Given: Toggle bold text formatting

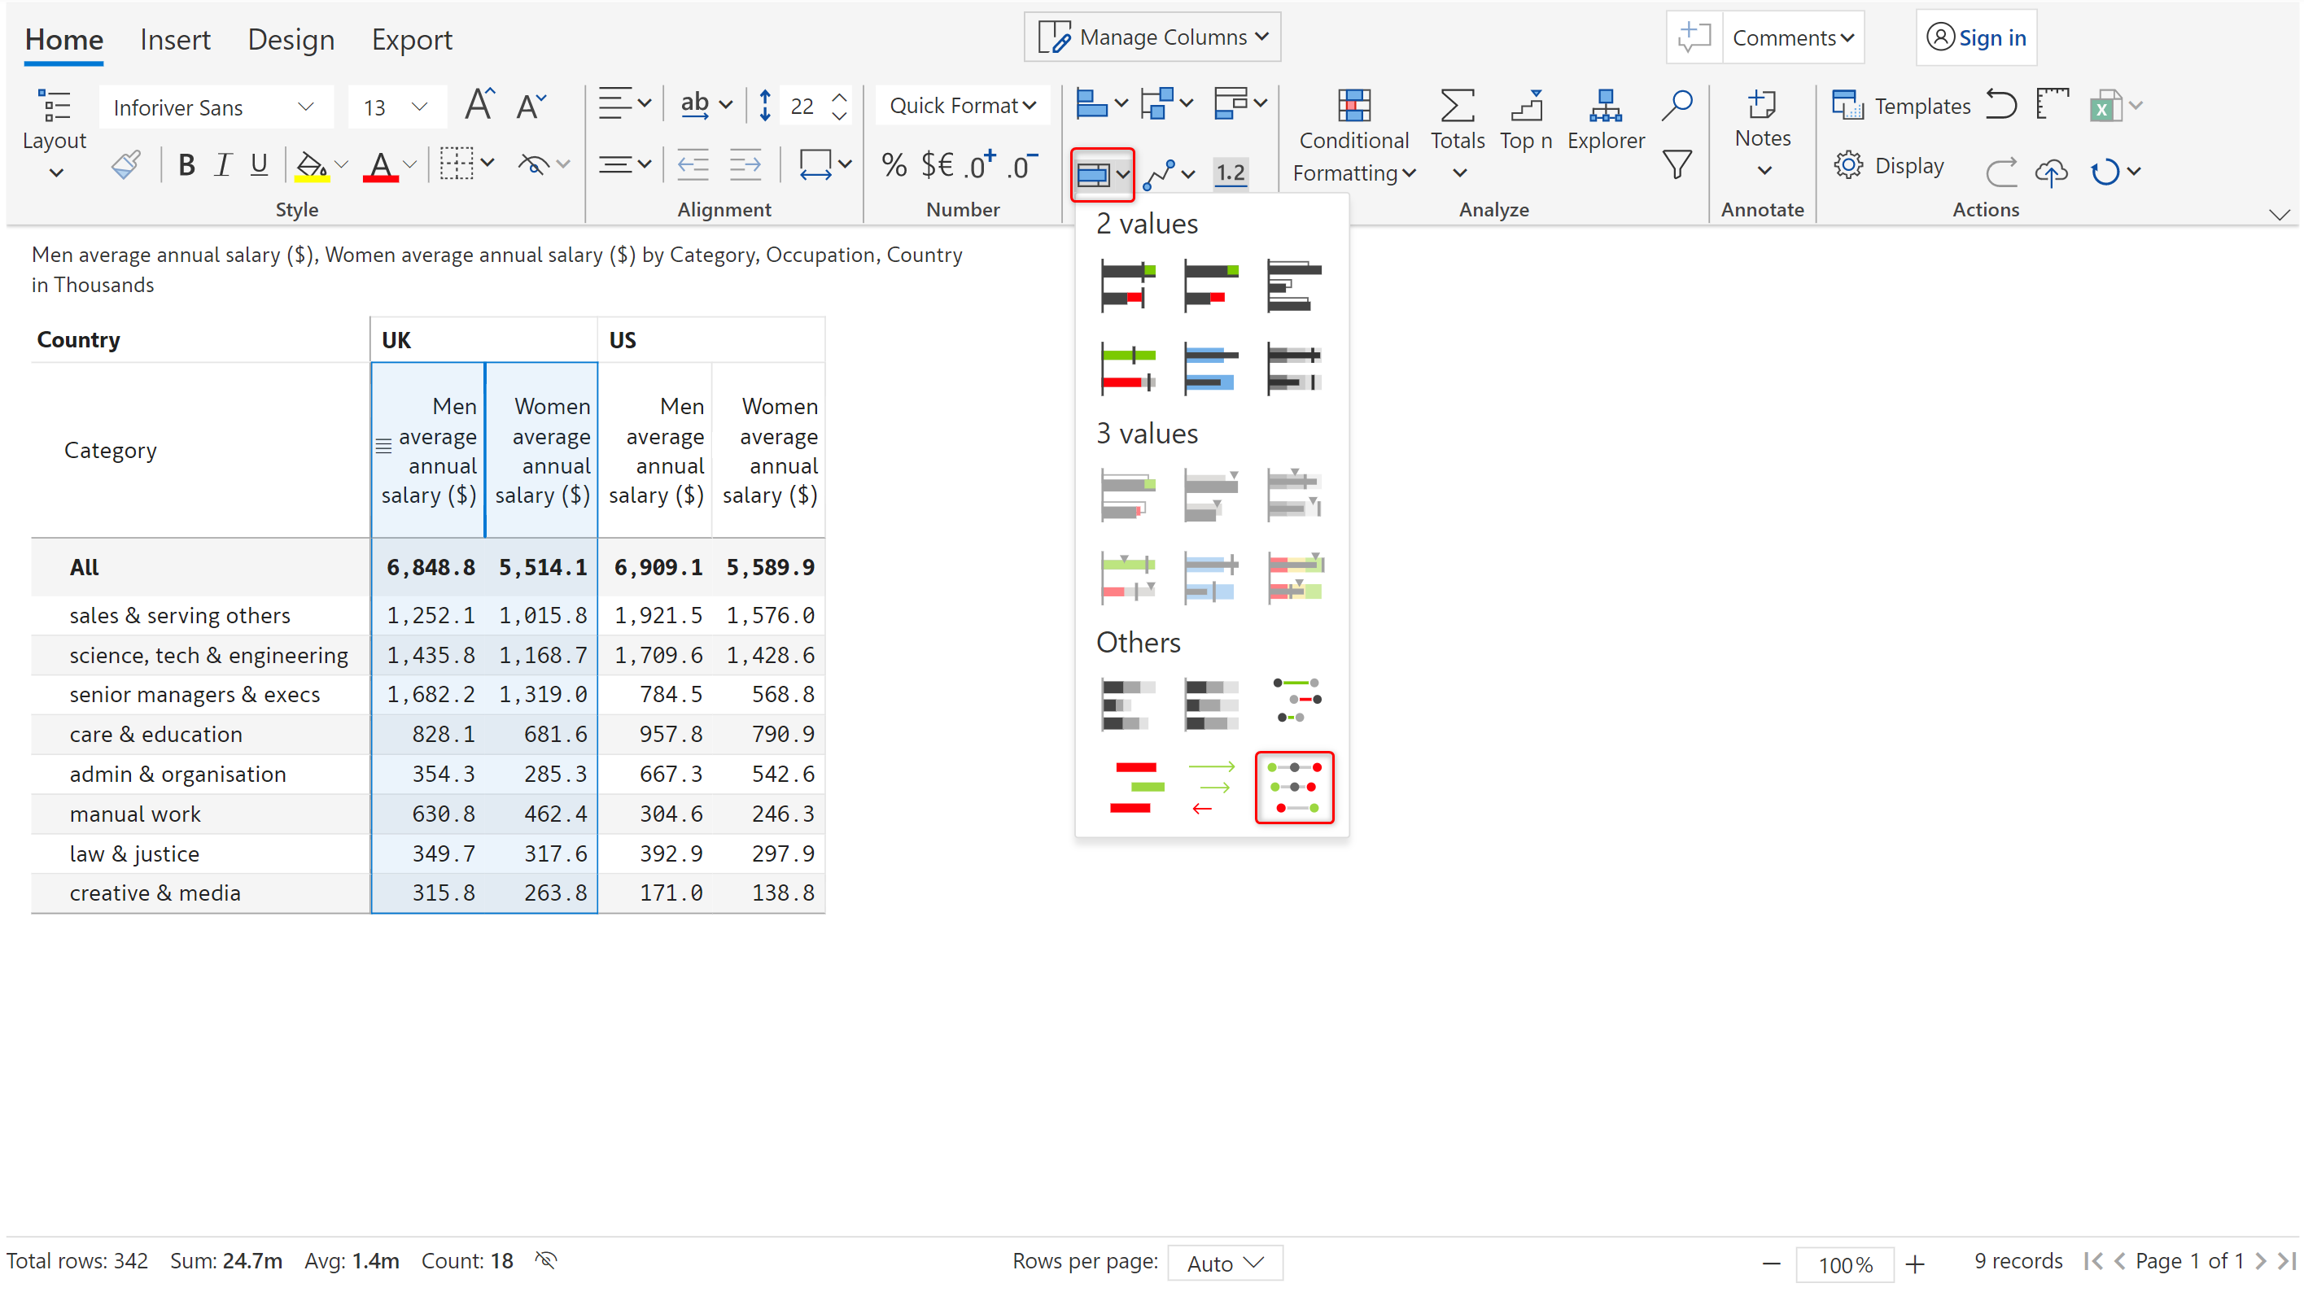Looking at the screenshot, I should [x=186, y=165].
